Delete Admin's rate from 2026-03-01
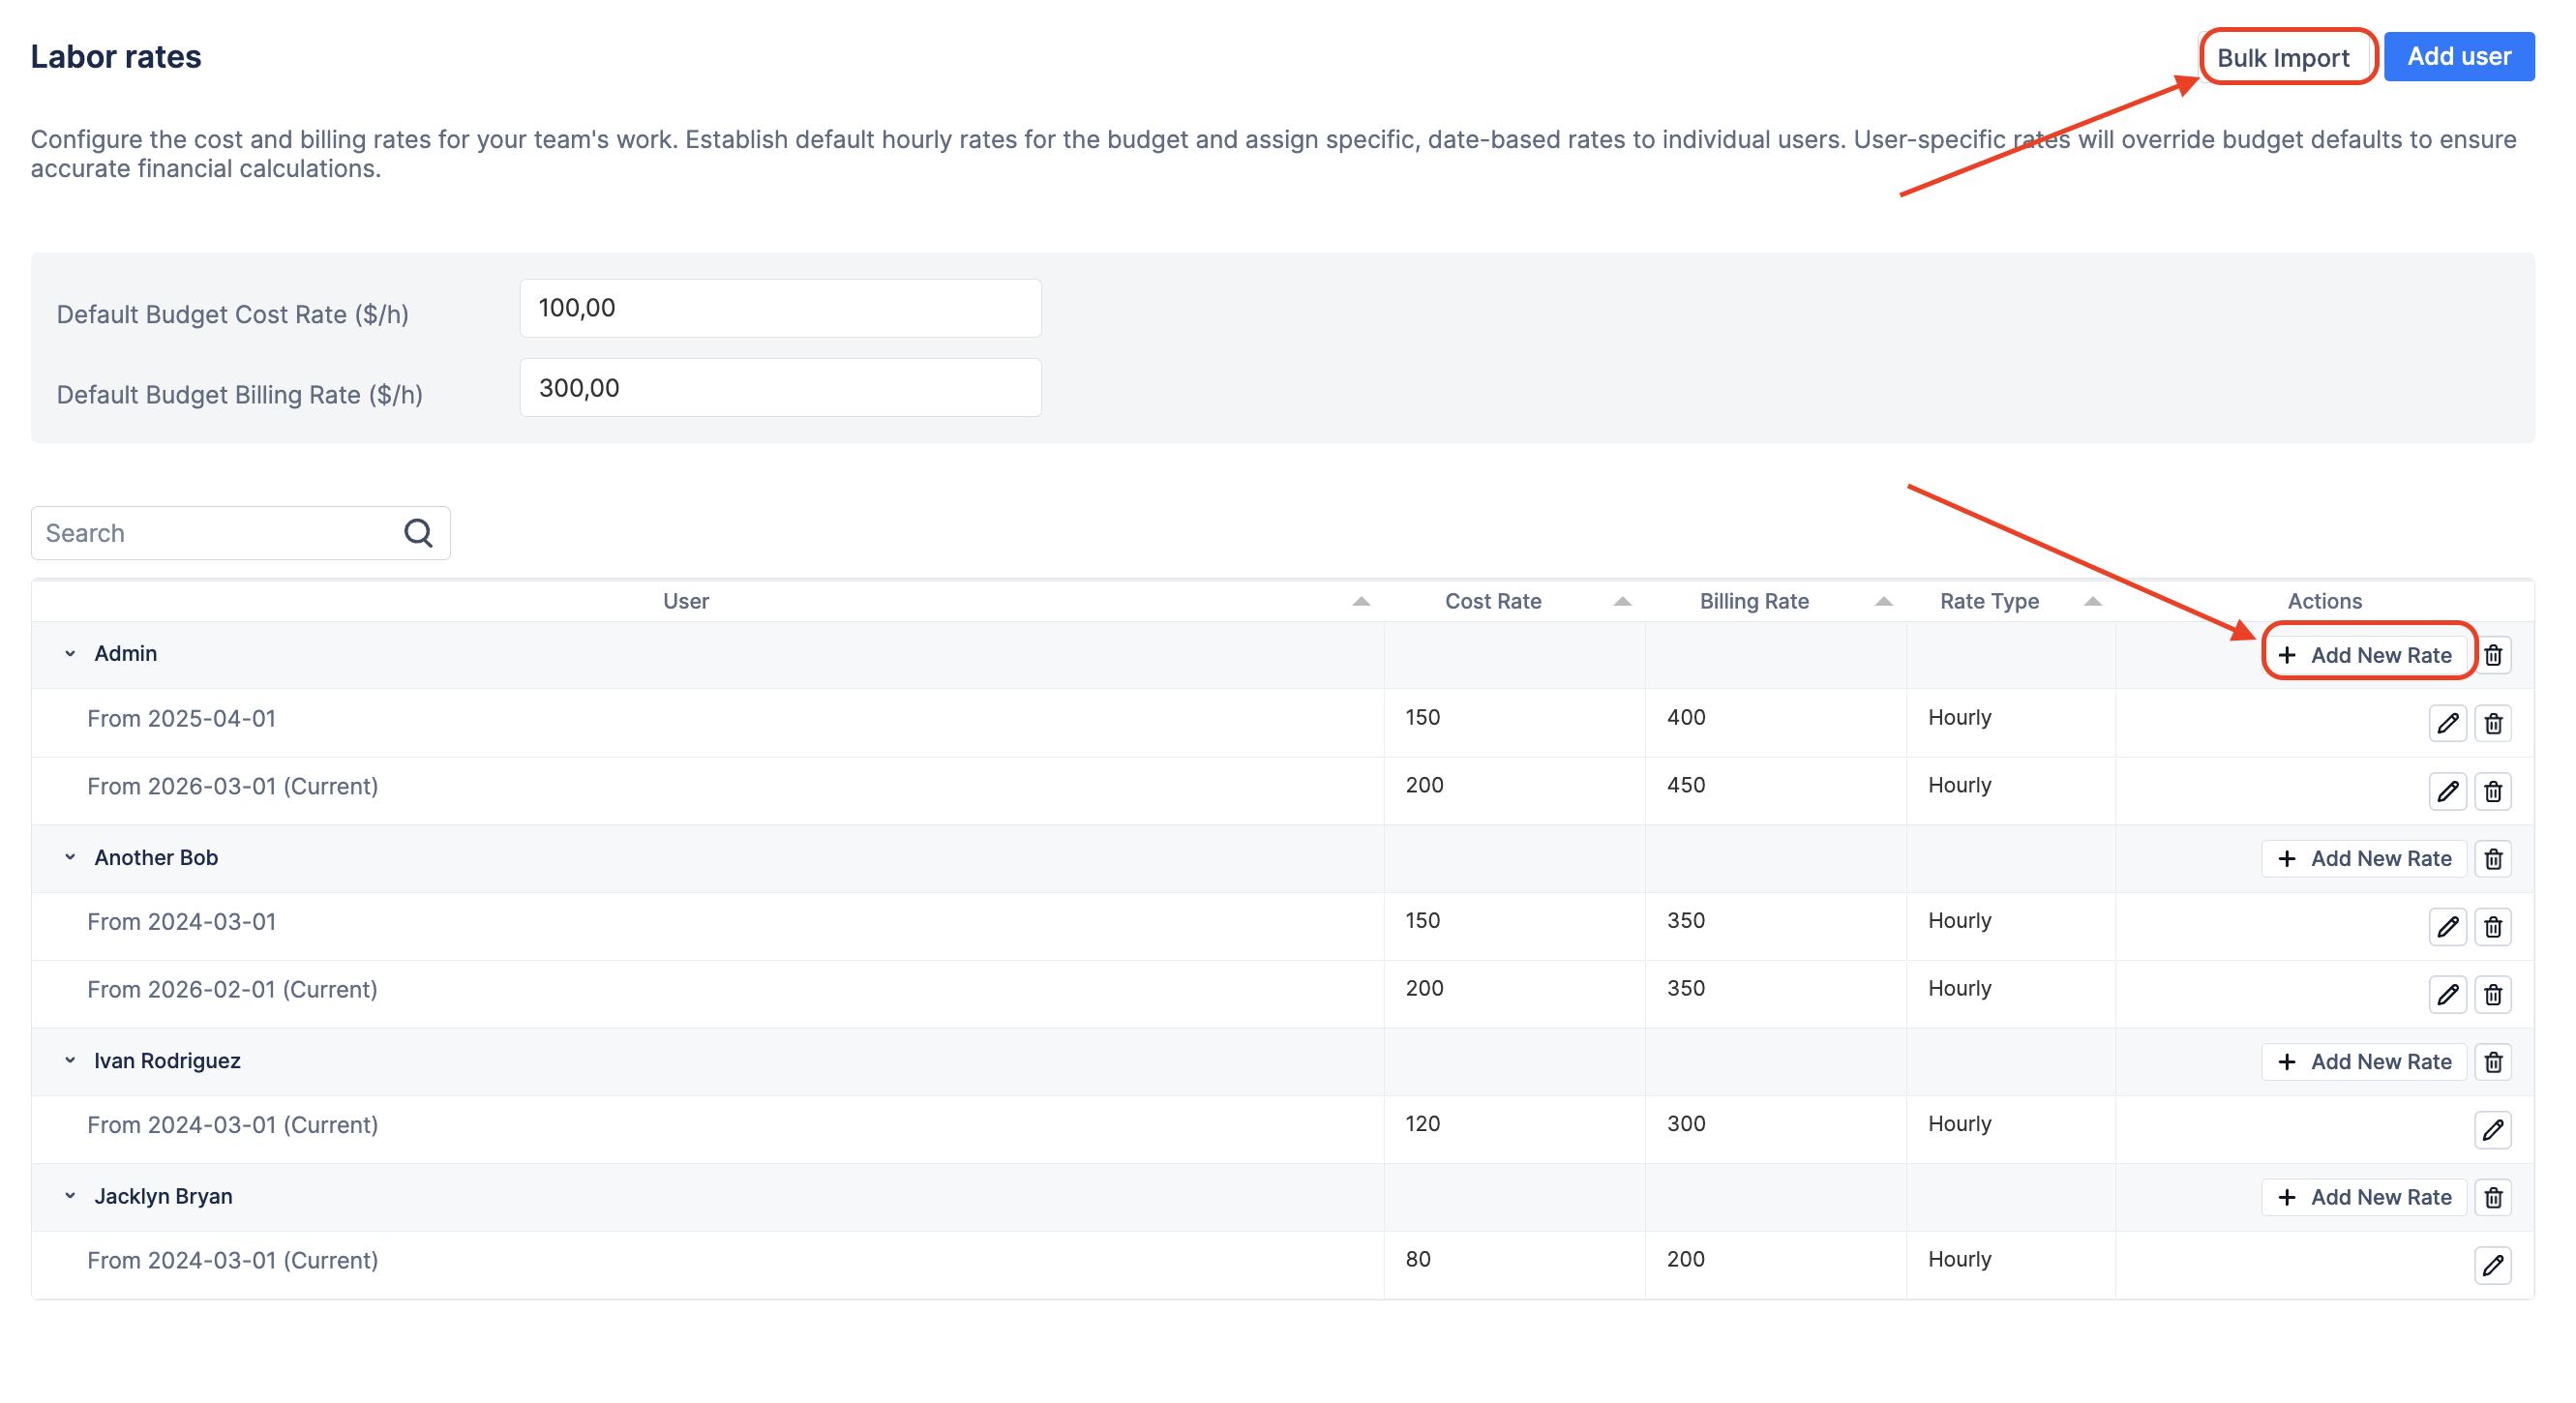 coord(2492,791)
